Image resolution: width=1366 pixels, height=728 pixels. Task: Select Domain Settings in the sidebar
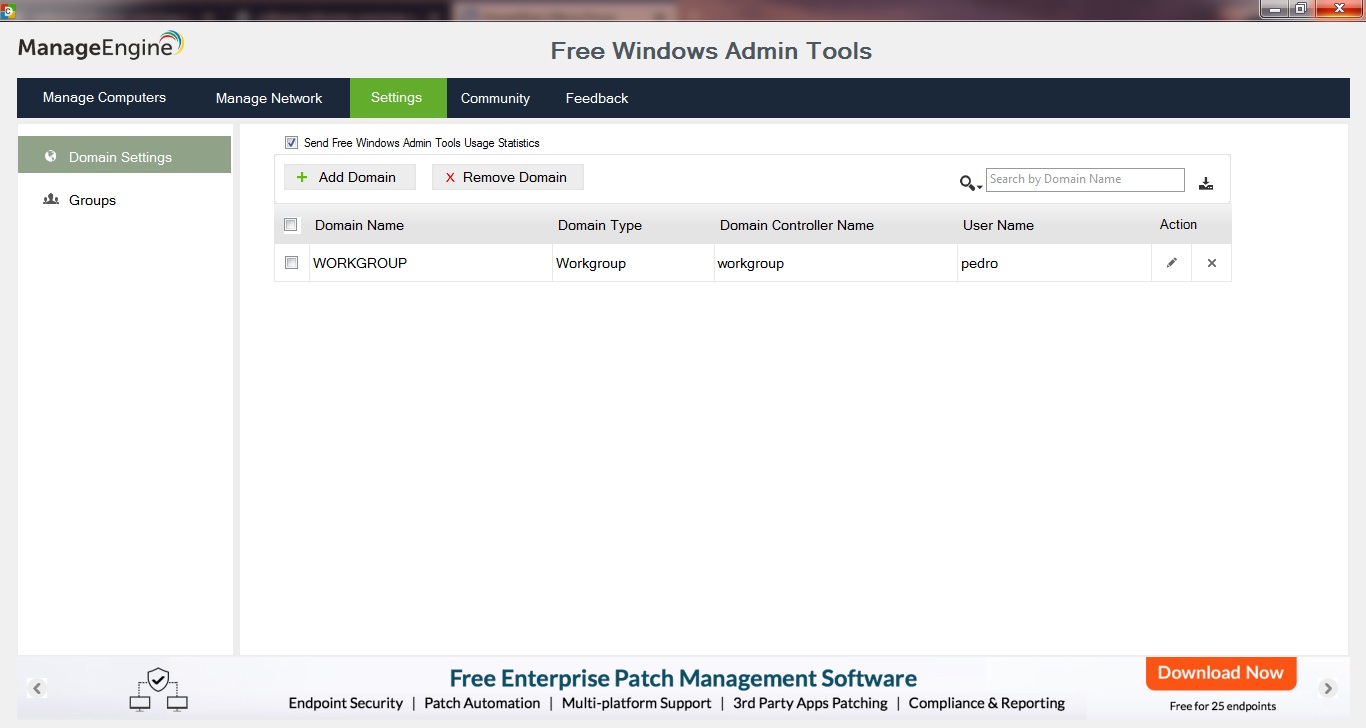coord(124,155)
